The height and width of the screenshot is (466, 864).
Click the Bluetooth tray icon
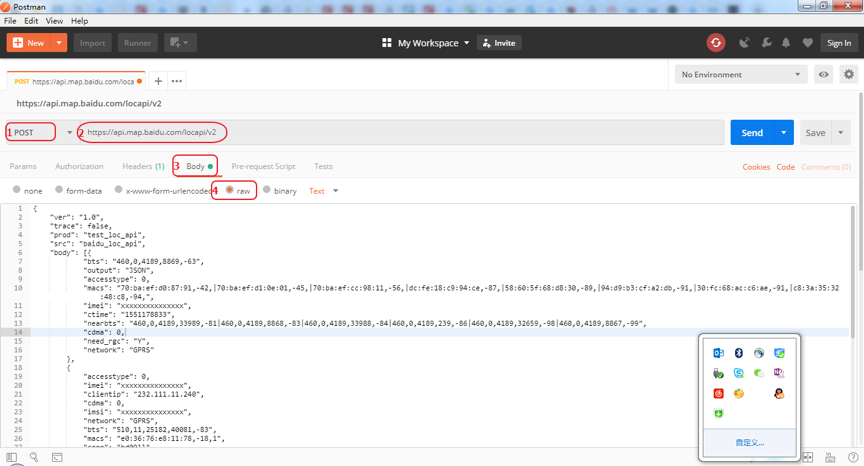pyautogui.click(x=738, y=353)
